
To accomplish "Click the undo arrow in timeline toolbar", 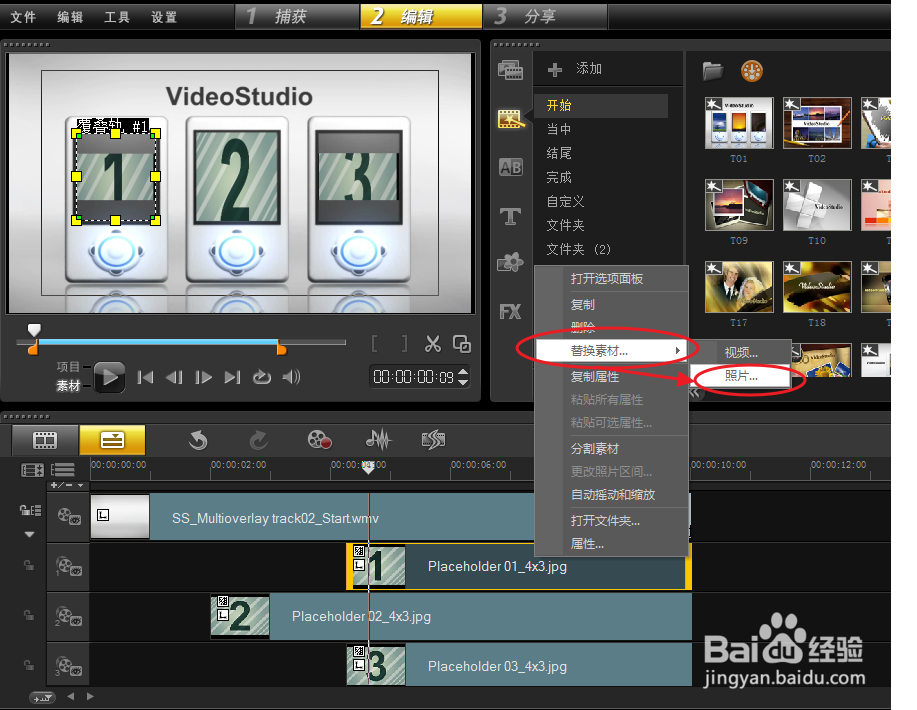I will [198, 440].
